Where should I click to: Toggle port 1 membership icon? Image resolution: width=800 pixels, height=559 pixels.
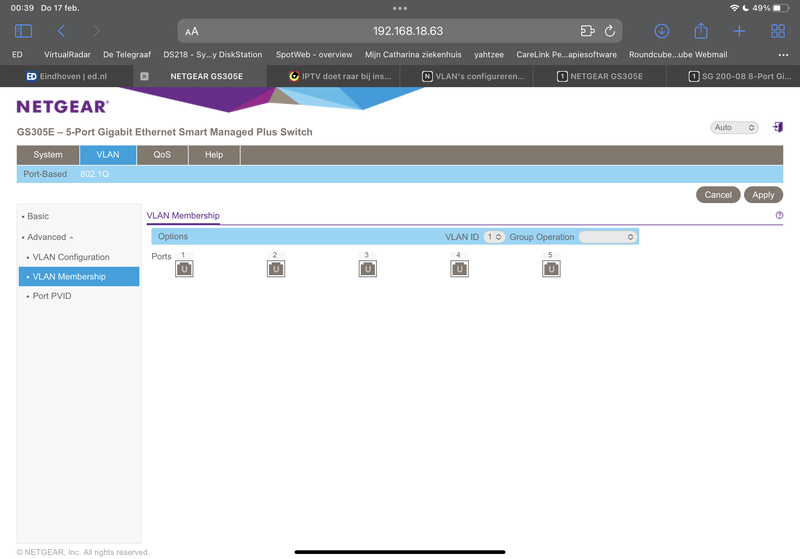(184, 269)
